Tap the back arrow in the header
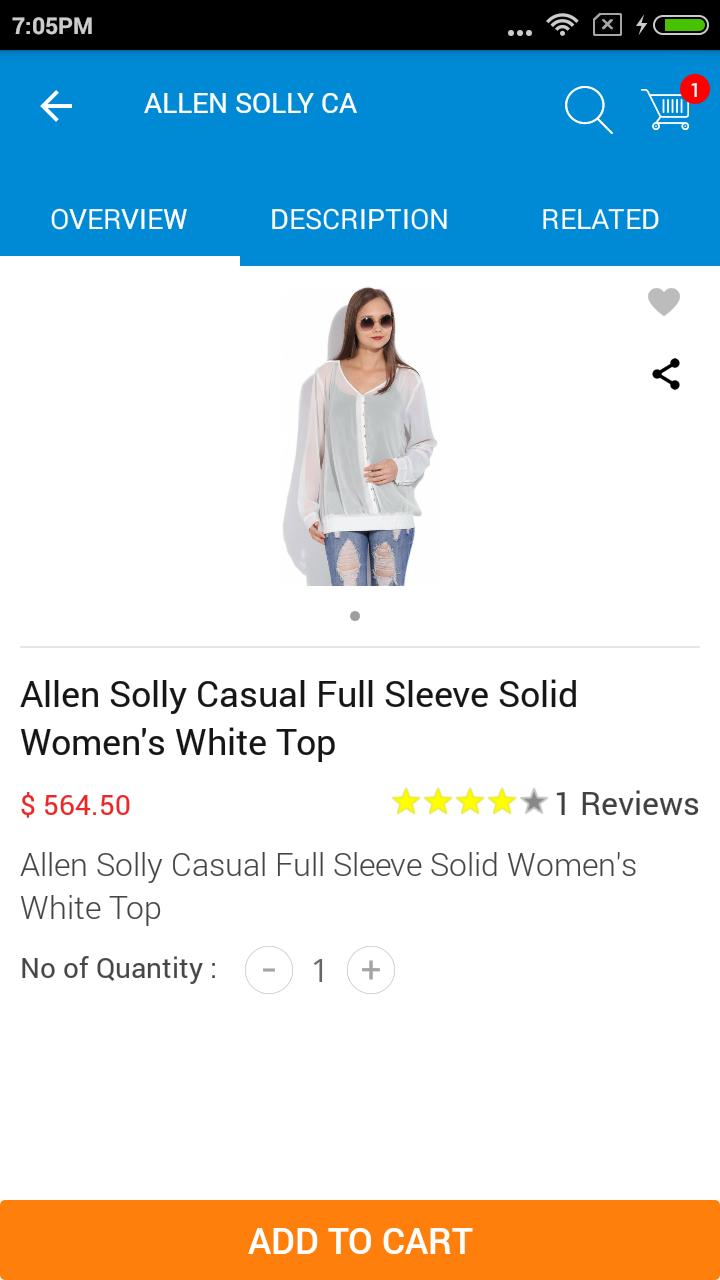Viewport: 720px width, 1280px height. (x=55, y=105)
